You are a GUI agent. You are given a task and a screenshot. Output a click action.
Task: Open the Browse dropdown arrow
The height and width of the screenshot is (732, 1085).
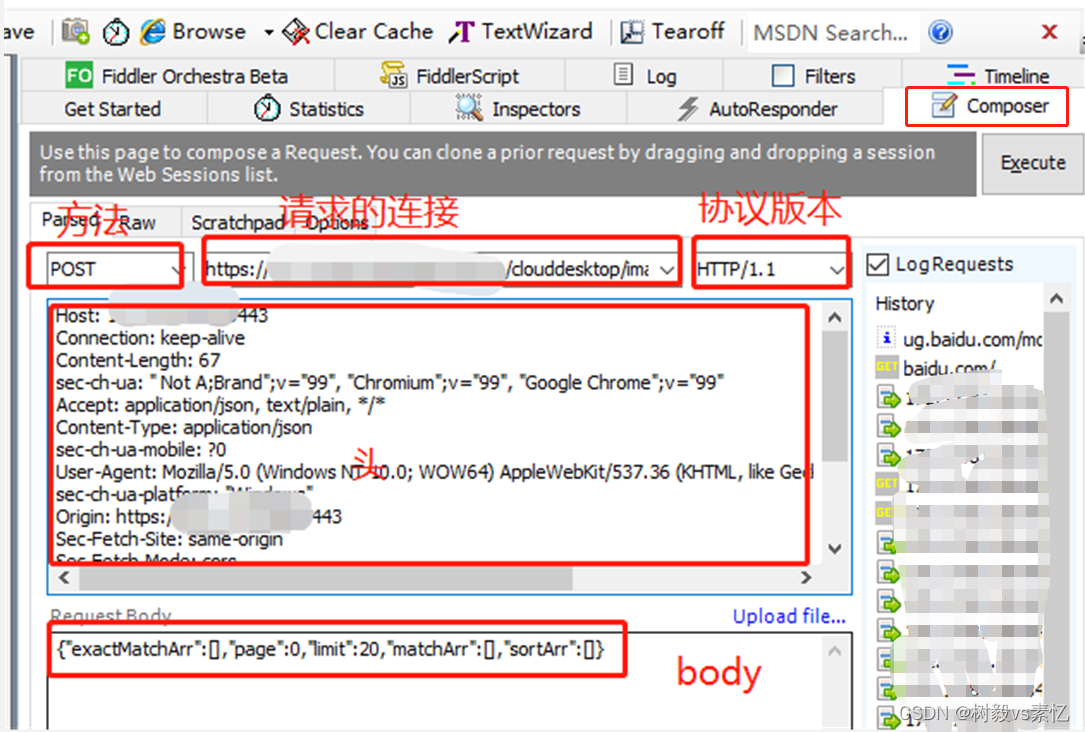click(x=268, y=32)
